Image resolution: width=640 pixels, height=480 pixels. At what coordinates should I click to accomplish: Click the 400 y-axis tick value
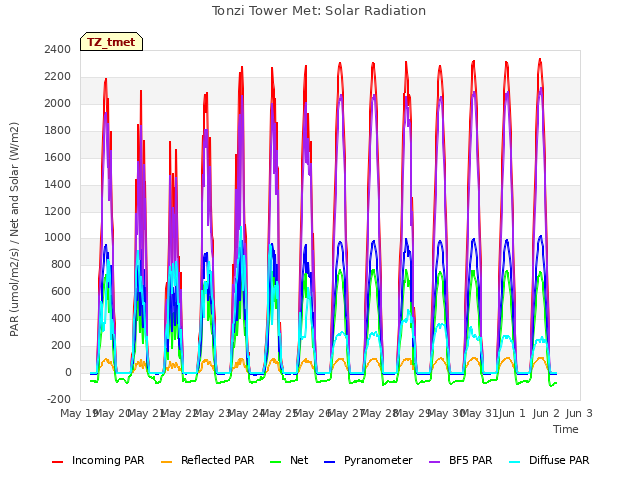click(x=61, y=318)
